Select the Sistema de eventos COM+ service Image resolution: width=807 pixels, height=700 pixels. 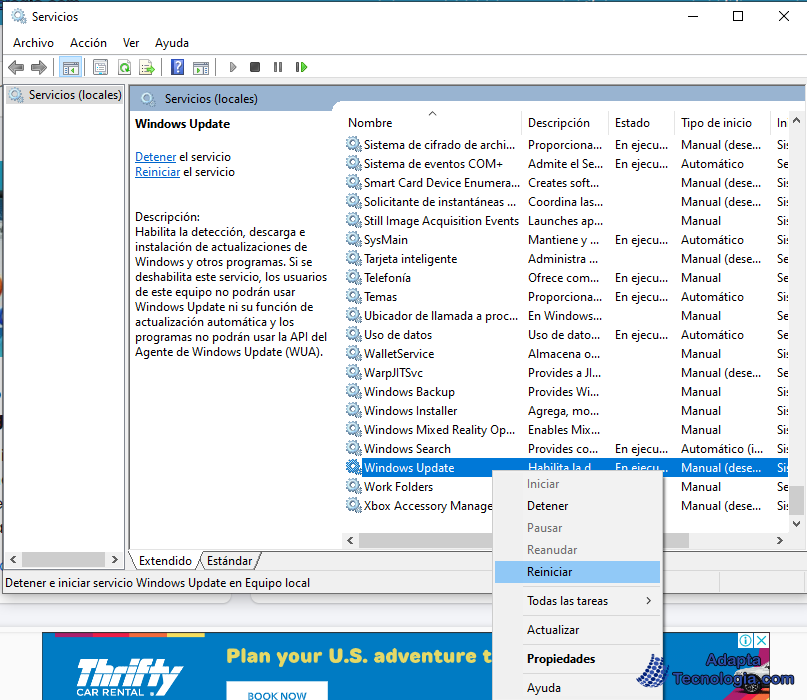pos(566,164)
